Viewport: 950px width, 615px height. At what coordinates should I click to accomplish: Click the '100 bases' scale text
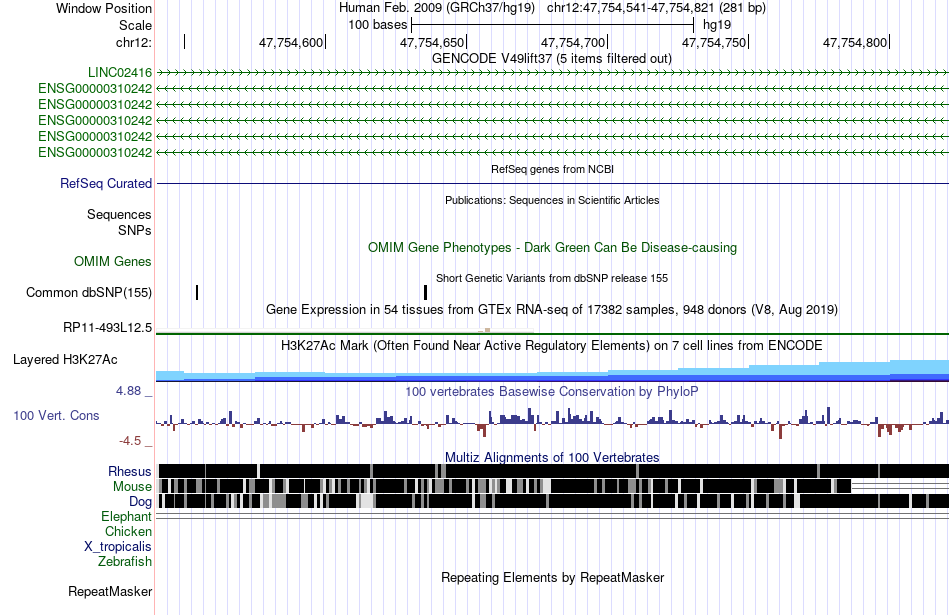click(377, 25)
